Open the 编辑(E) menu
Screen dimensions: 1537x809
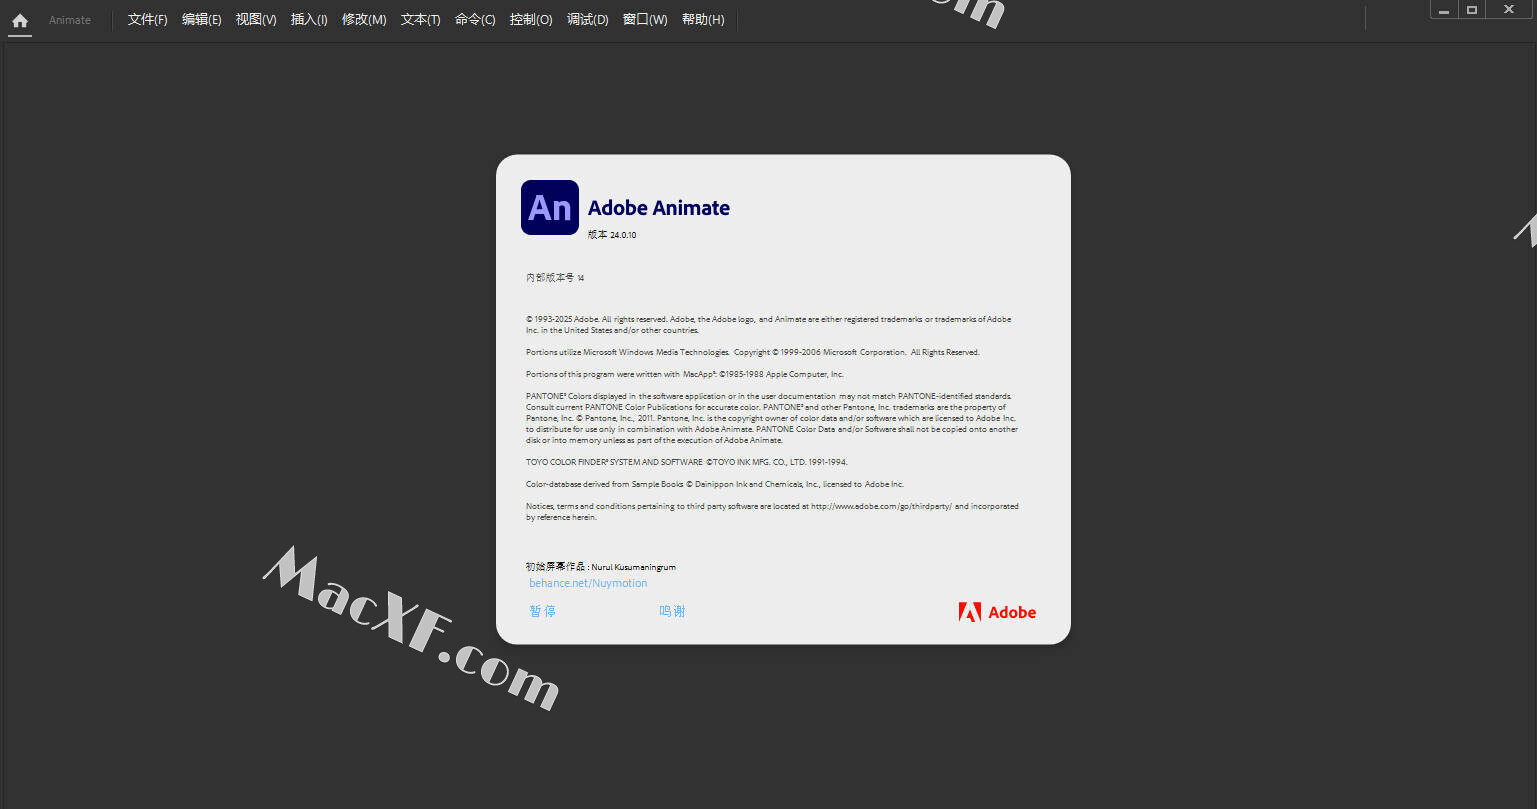[x=201, y=20]
